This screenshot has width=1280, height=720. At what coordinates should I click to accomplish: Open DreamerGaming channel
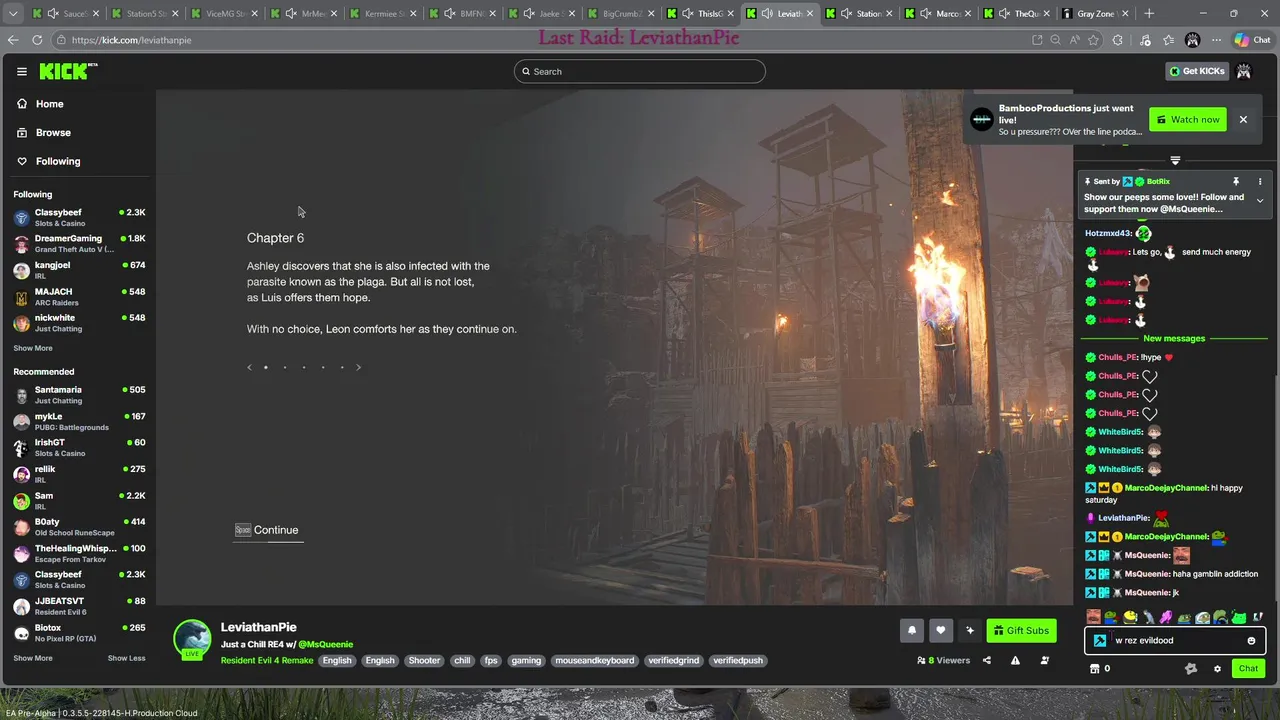[x=78, y=243]
